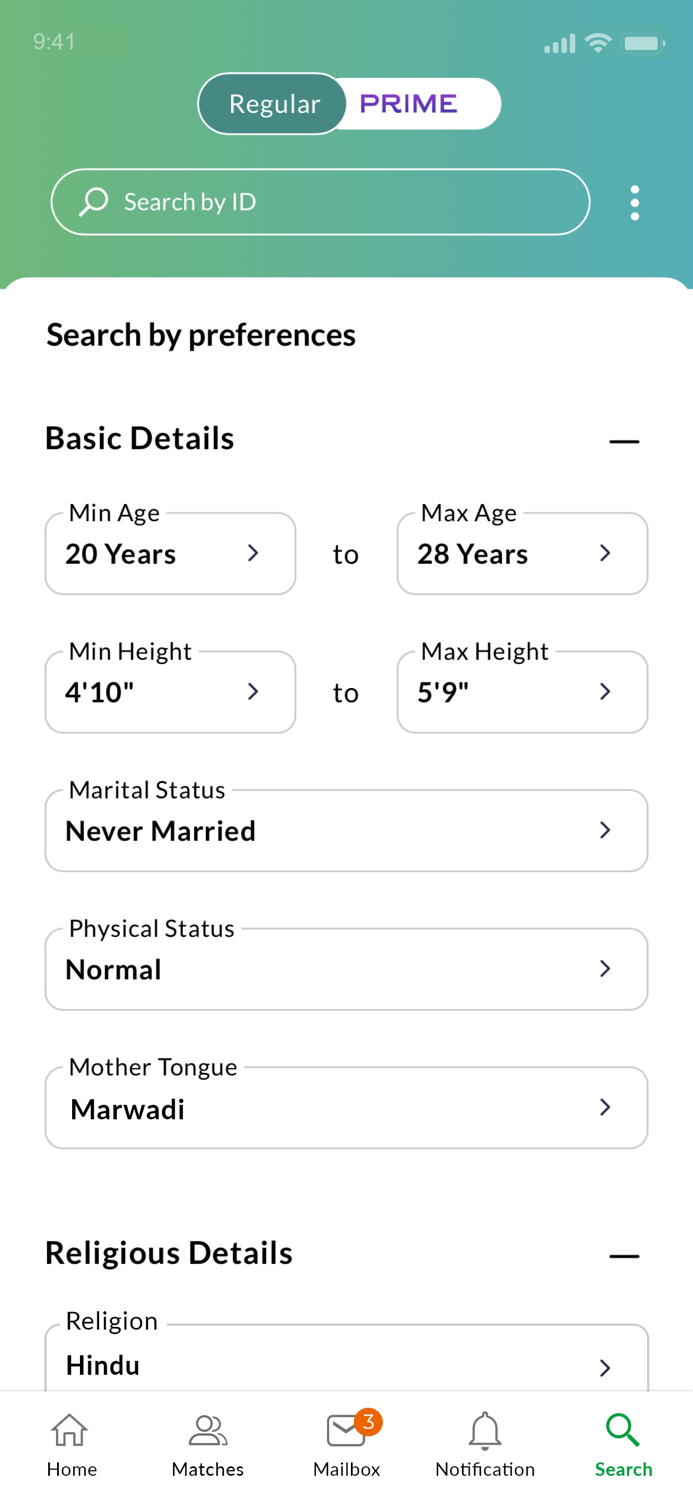Tap the magnifying glass in the search bar
This screenshot has height=1500, width=693.
coord(93,201)
